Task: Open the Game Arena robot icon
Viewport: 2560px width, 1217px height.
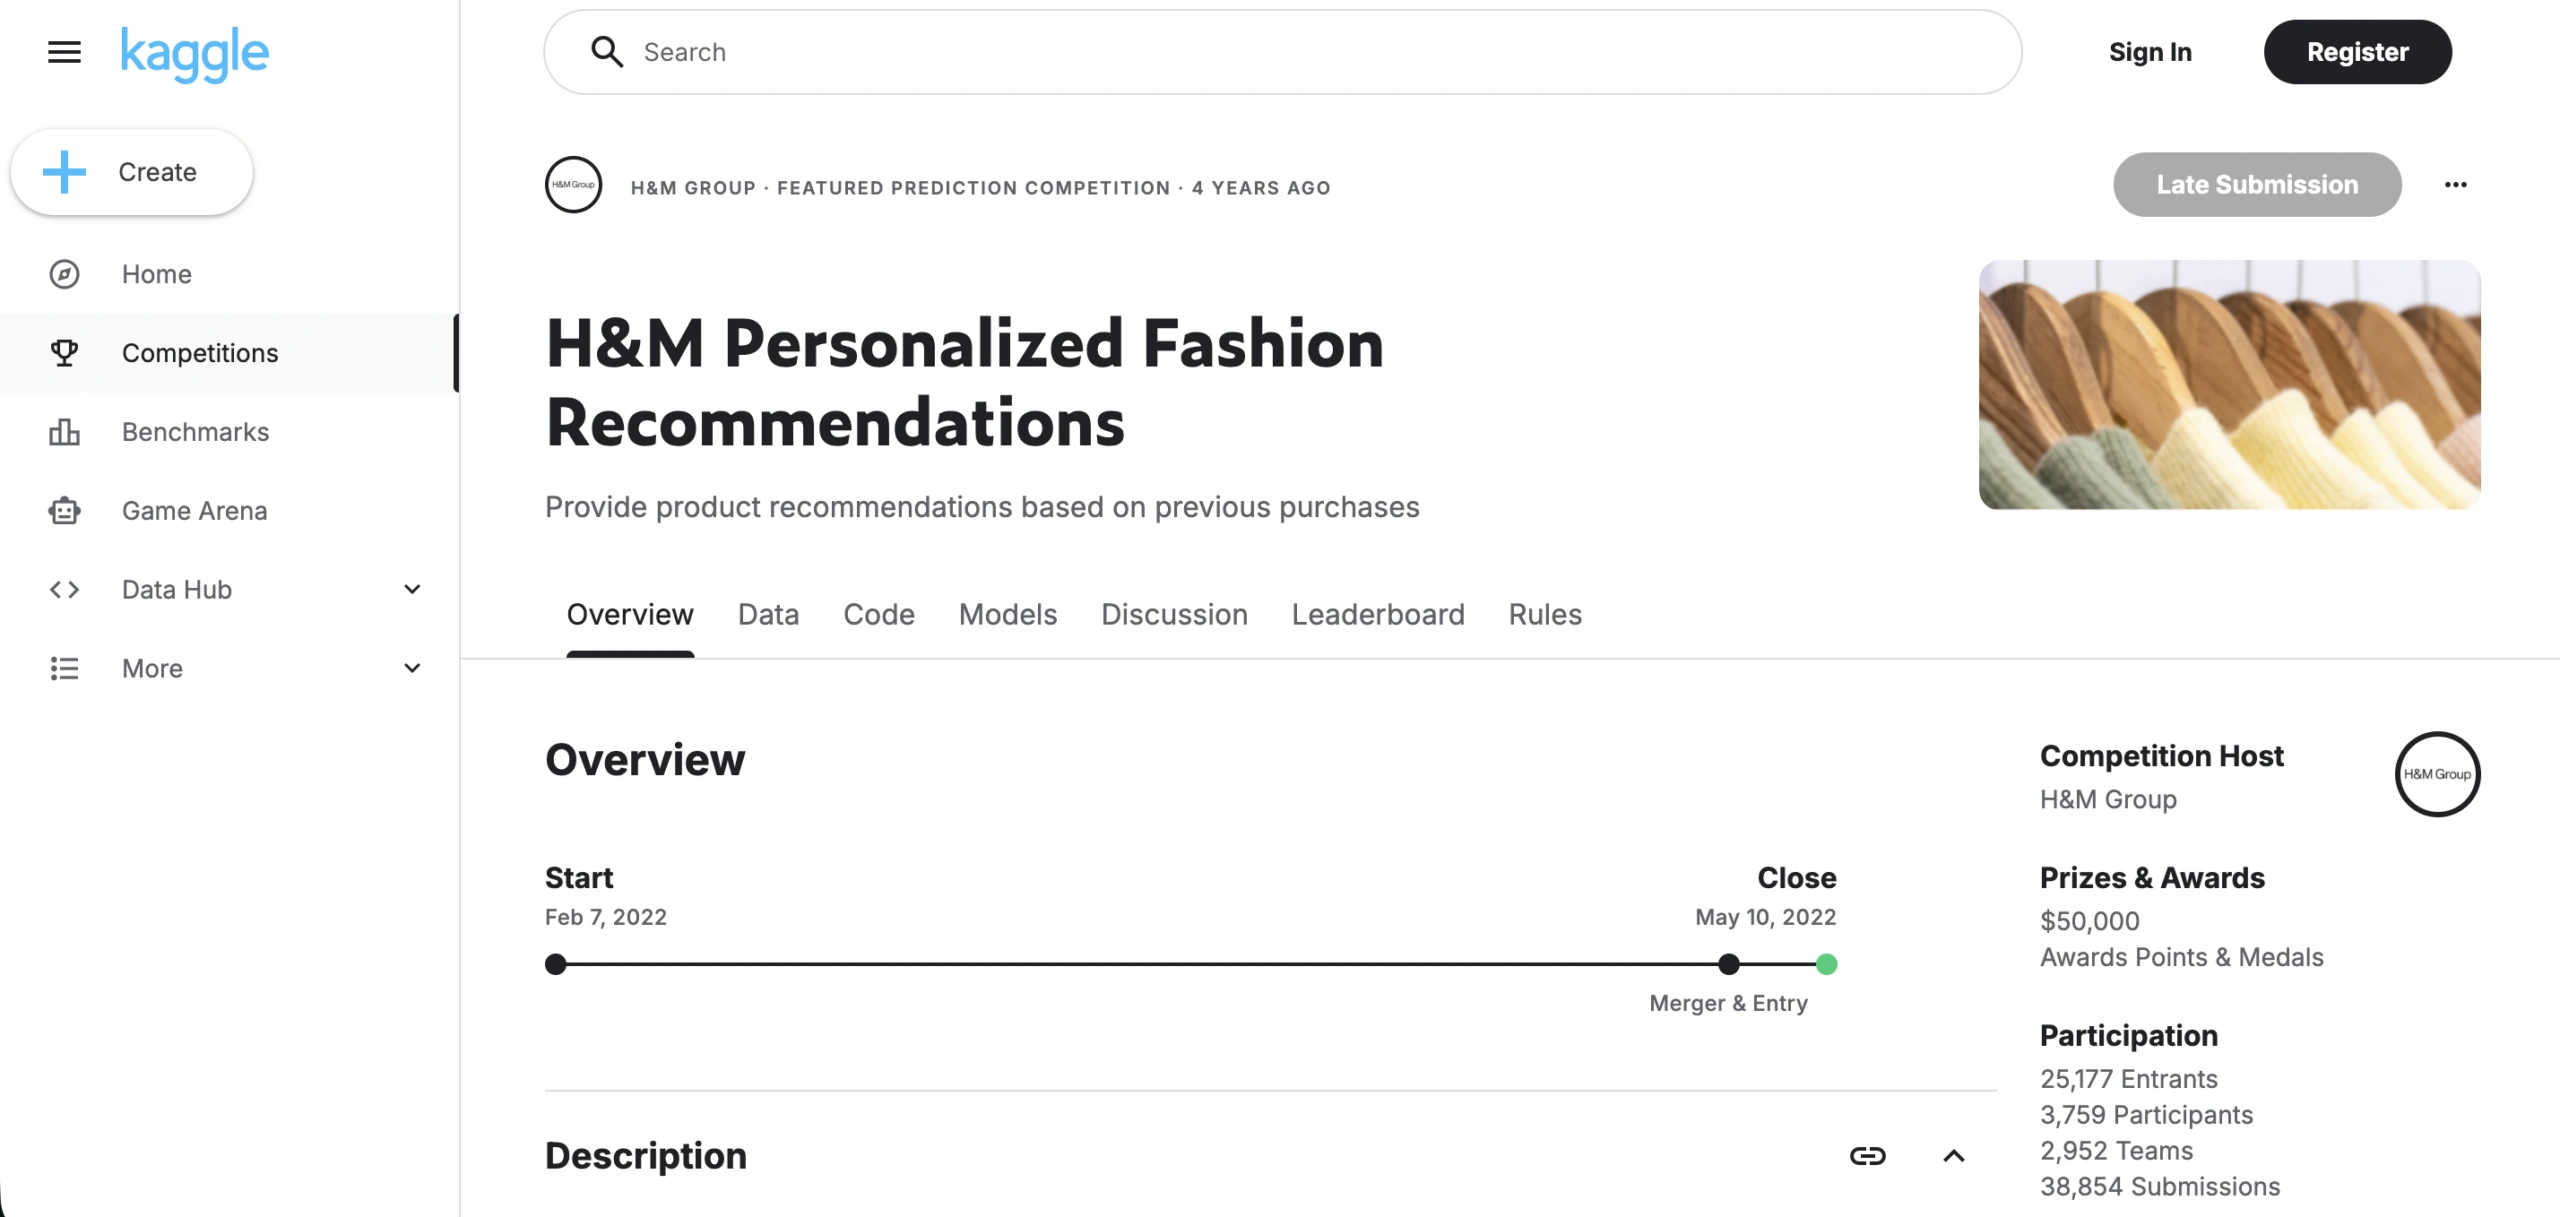Action: [64, 511]
